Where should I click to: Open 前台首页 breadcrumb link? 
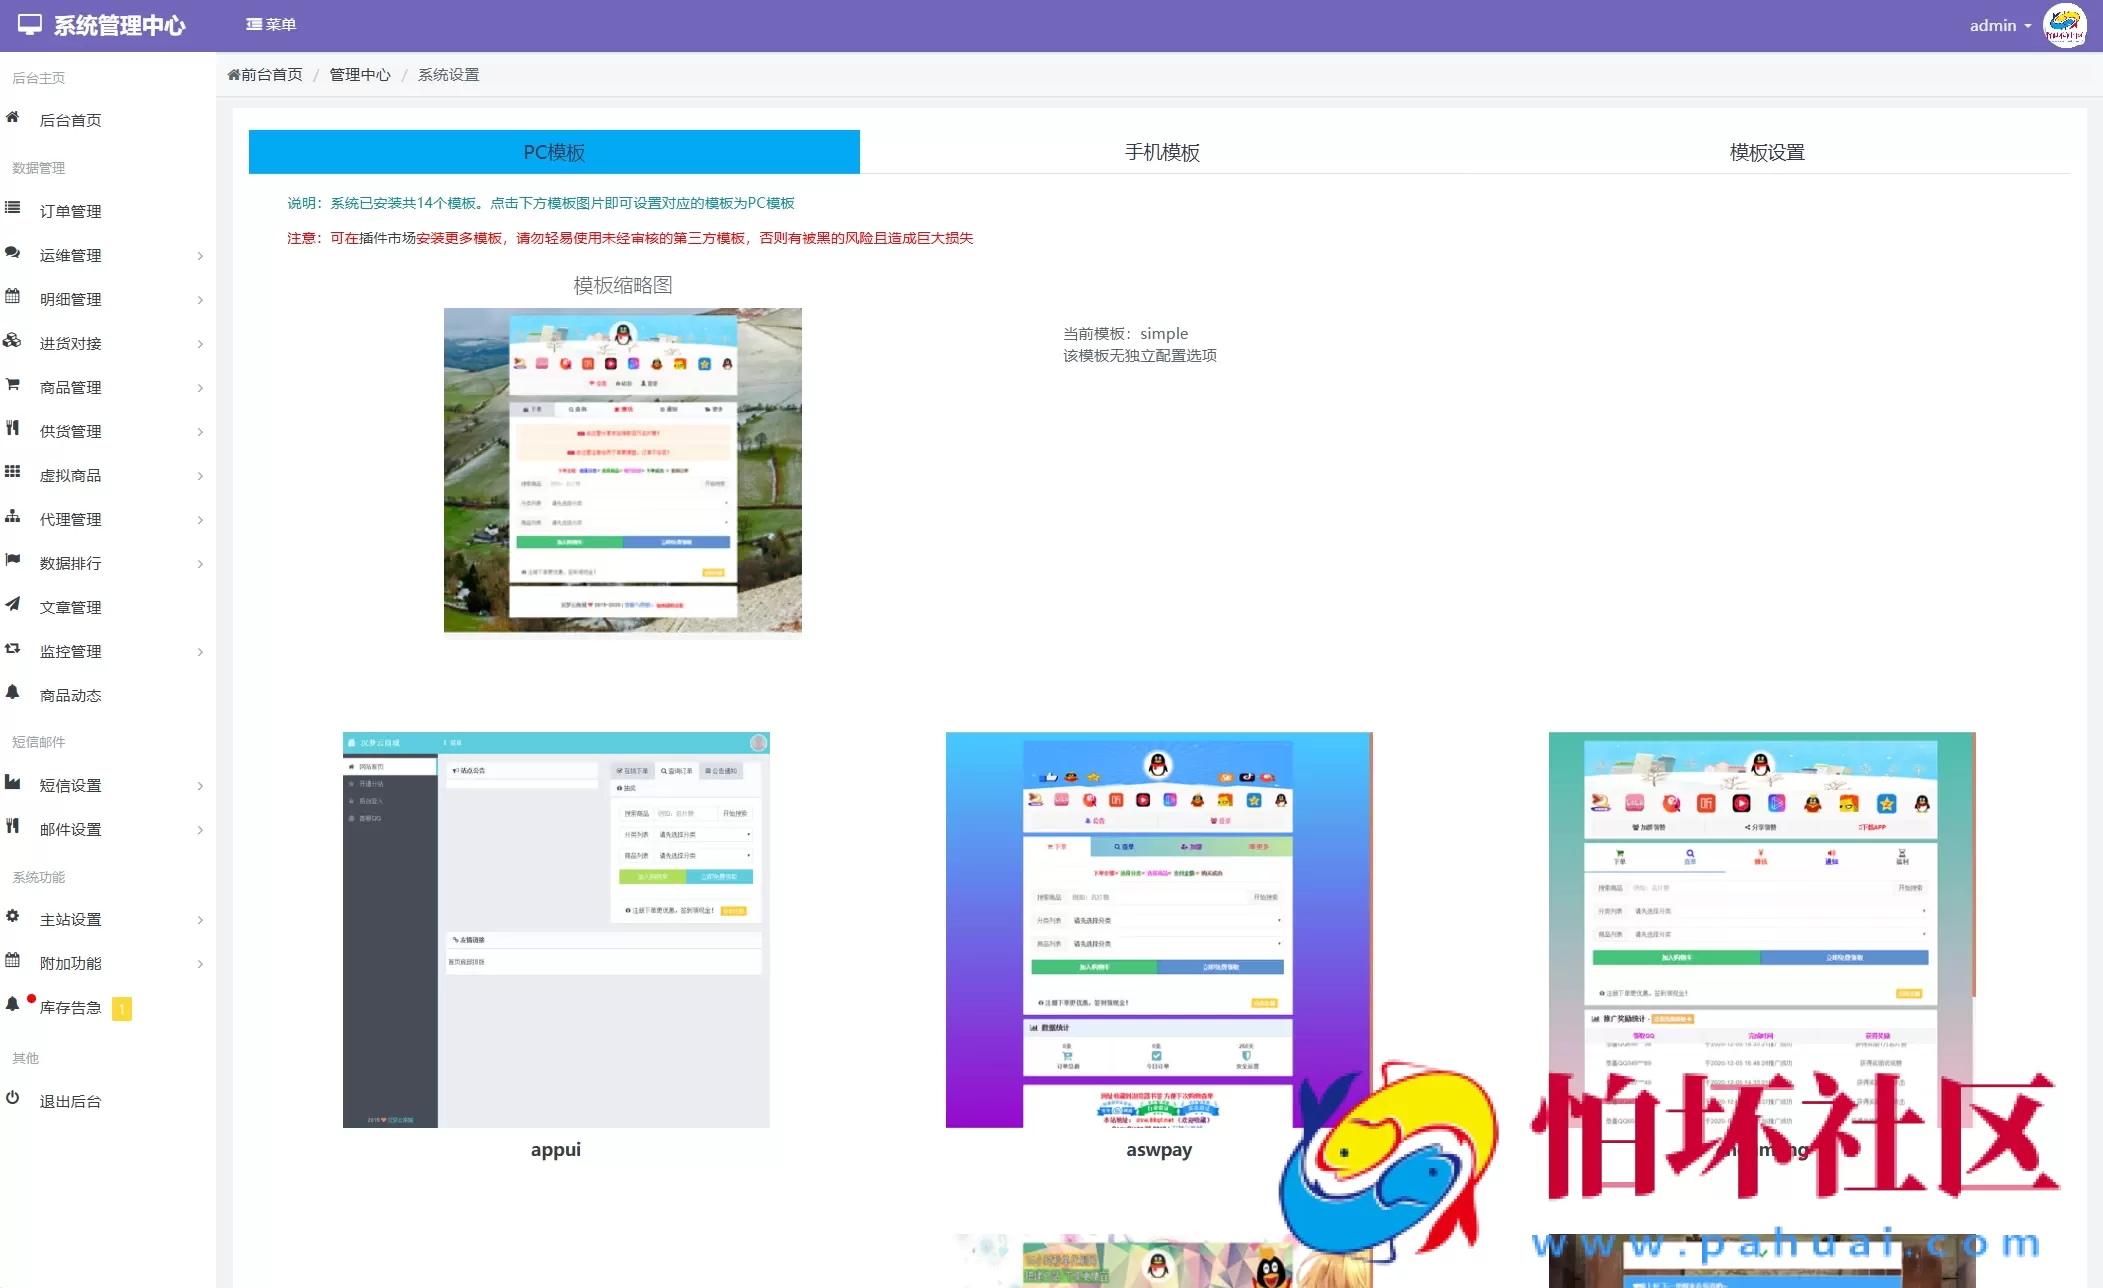tap(265, 75)
